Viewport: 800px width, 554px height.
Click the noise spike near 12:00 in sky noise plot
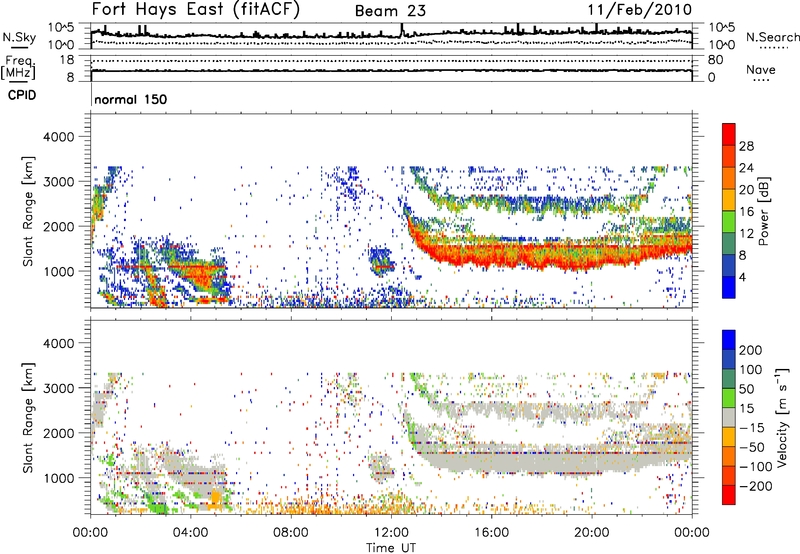coord(402,30)
